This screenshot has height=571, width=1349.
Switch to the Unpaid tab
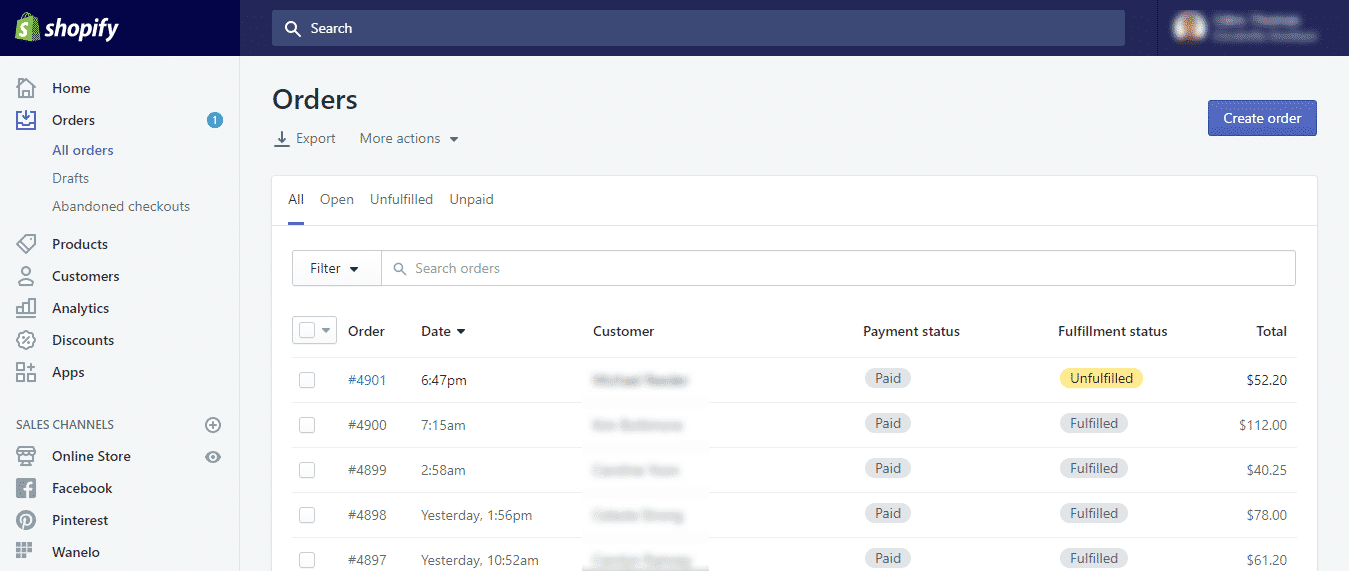click(x=471, y=199)
